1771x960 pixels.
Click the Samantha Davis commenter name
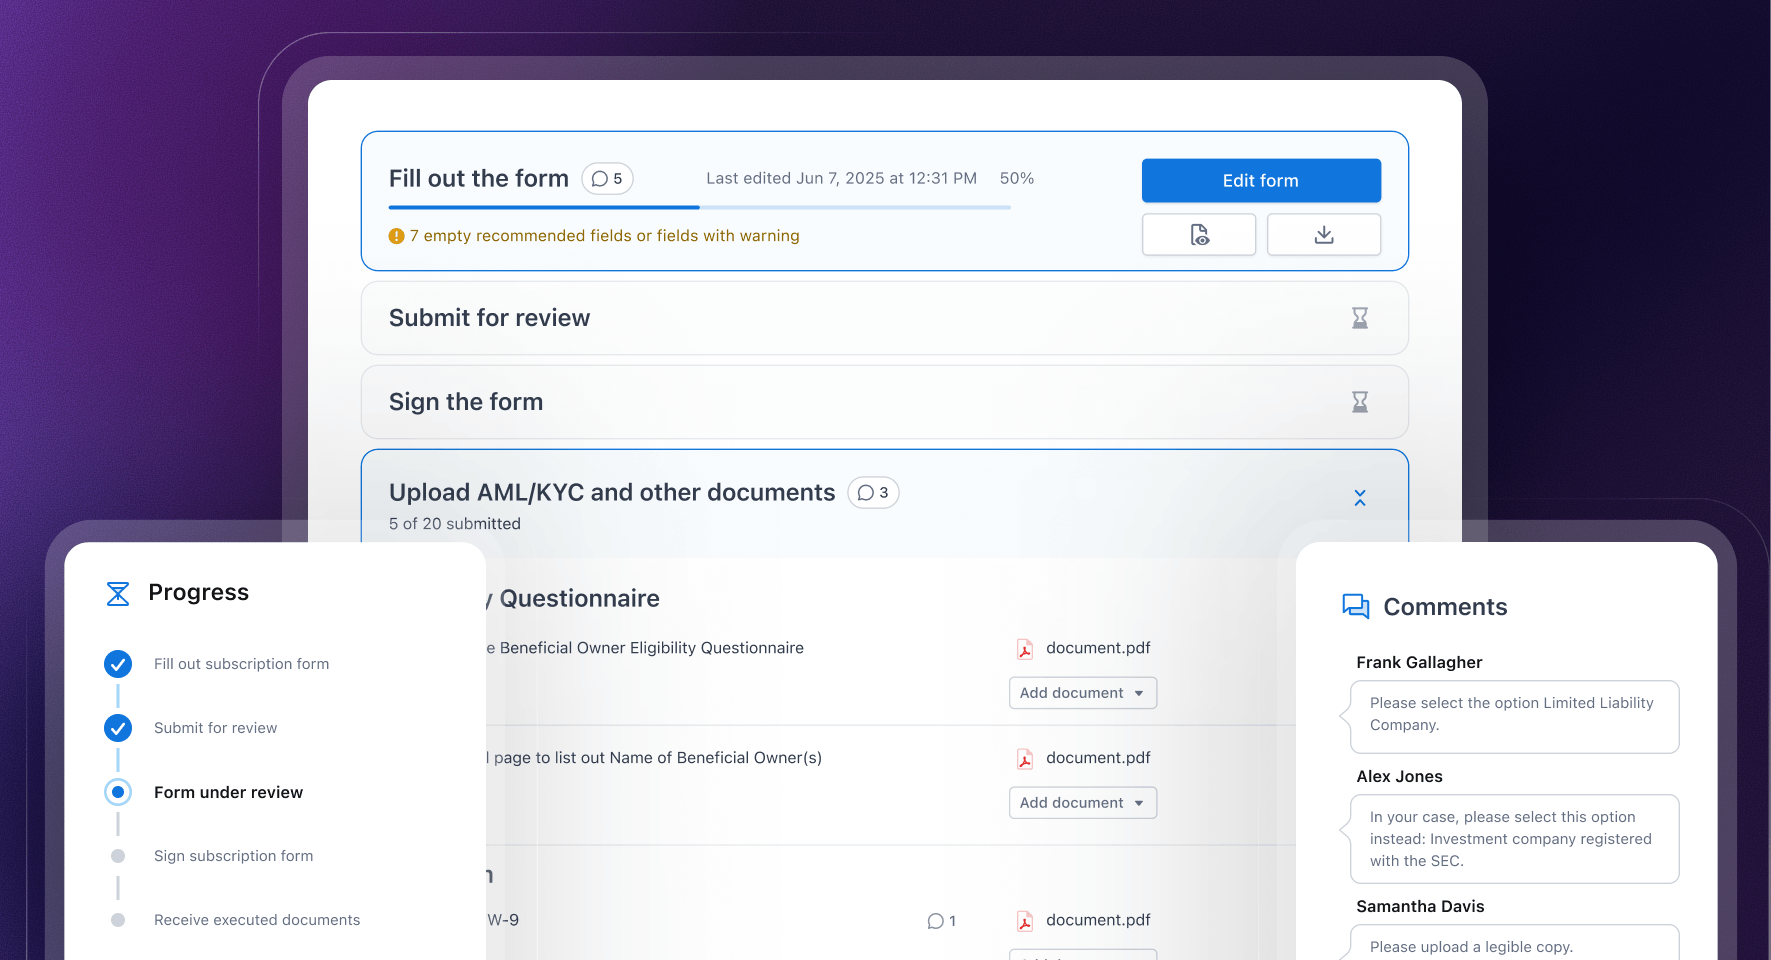pyautogui.click(x=1420, y=906)
